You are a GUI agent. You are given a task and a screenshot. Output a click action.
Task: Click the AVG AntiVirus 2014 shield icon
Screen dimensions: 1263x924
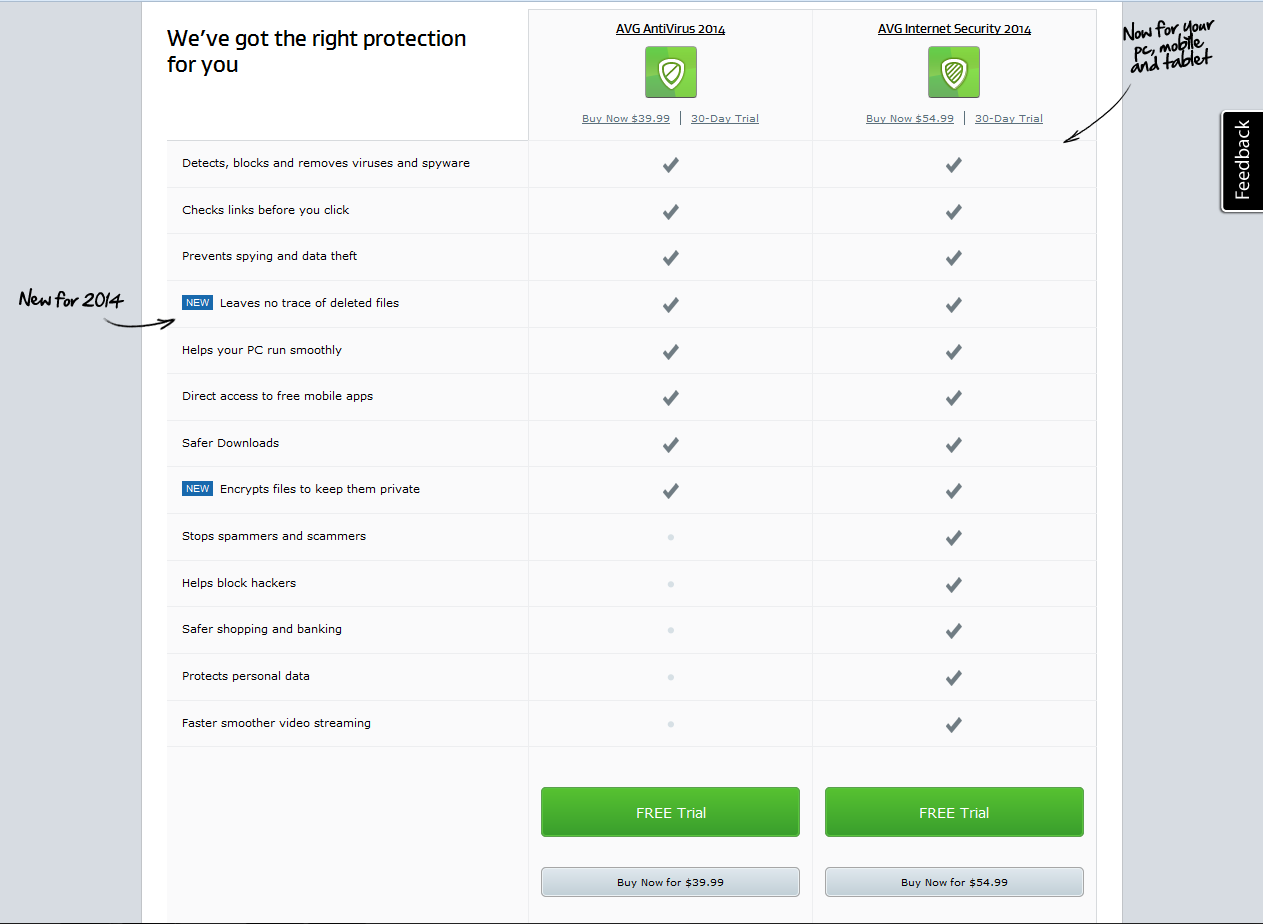tap(670, 72)
